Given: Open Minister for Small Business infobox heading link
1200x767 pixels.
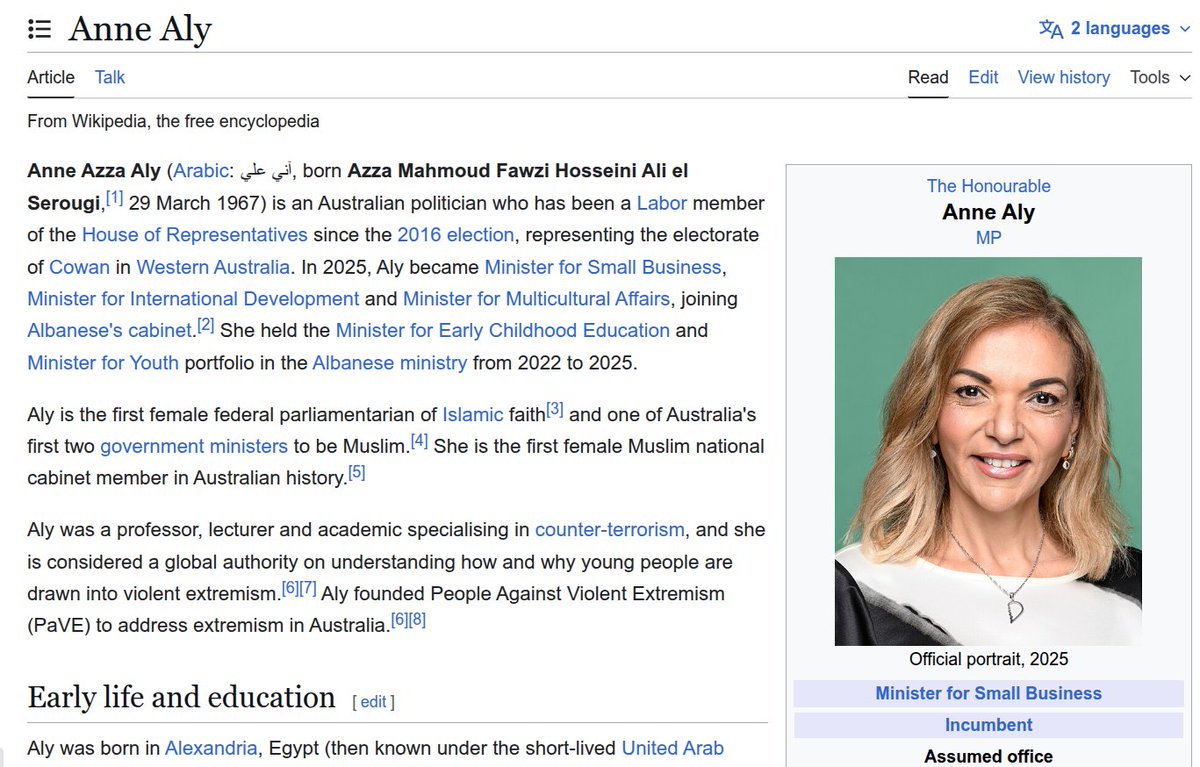Looking at the screenshot, I should (x=989, y=693).
